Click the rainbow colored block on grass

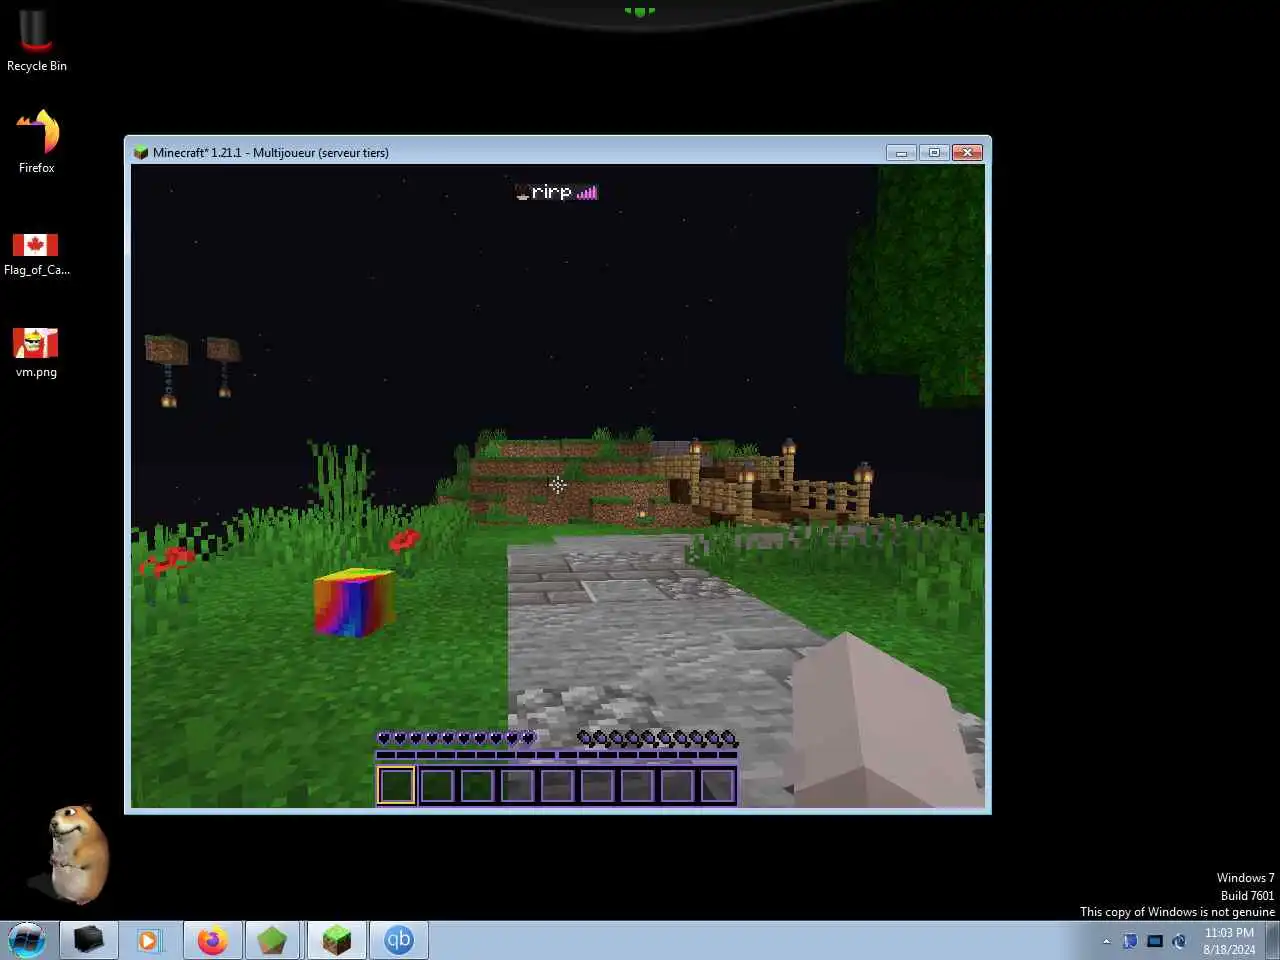353,602
